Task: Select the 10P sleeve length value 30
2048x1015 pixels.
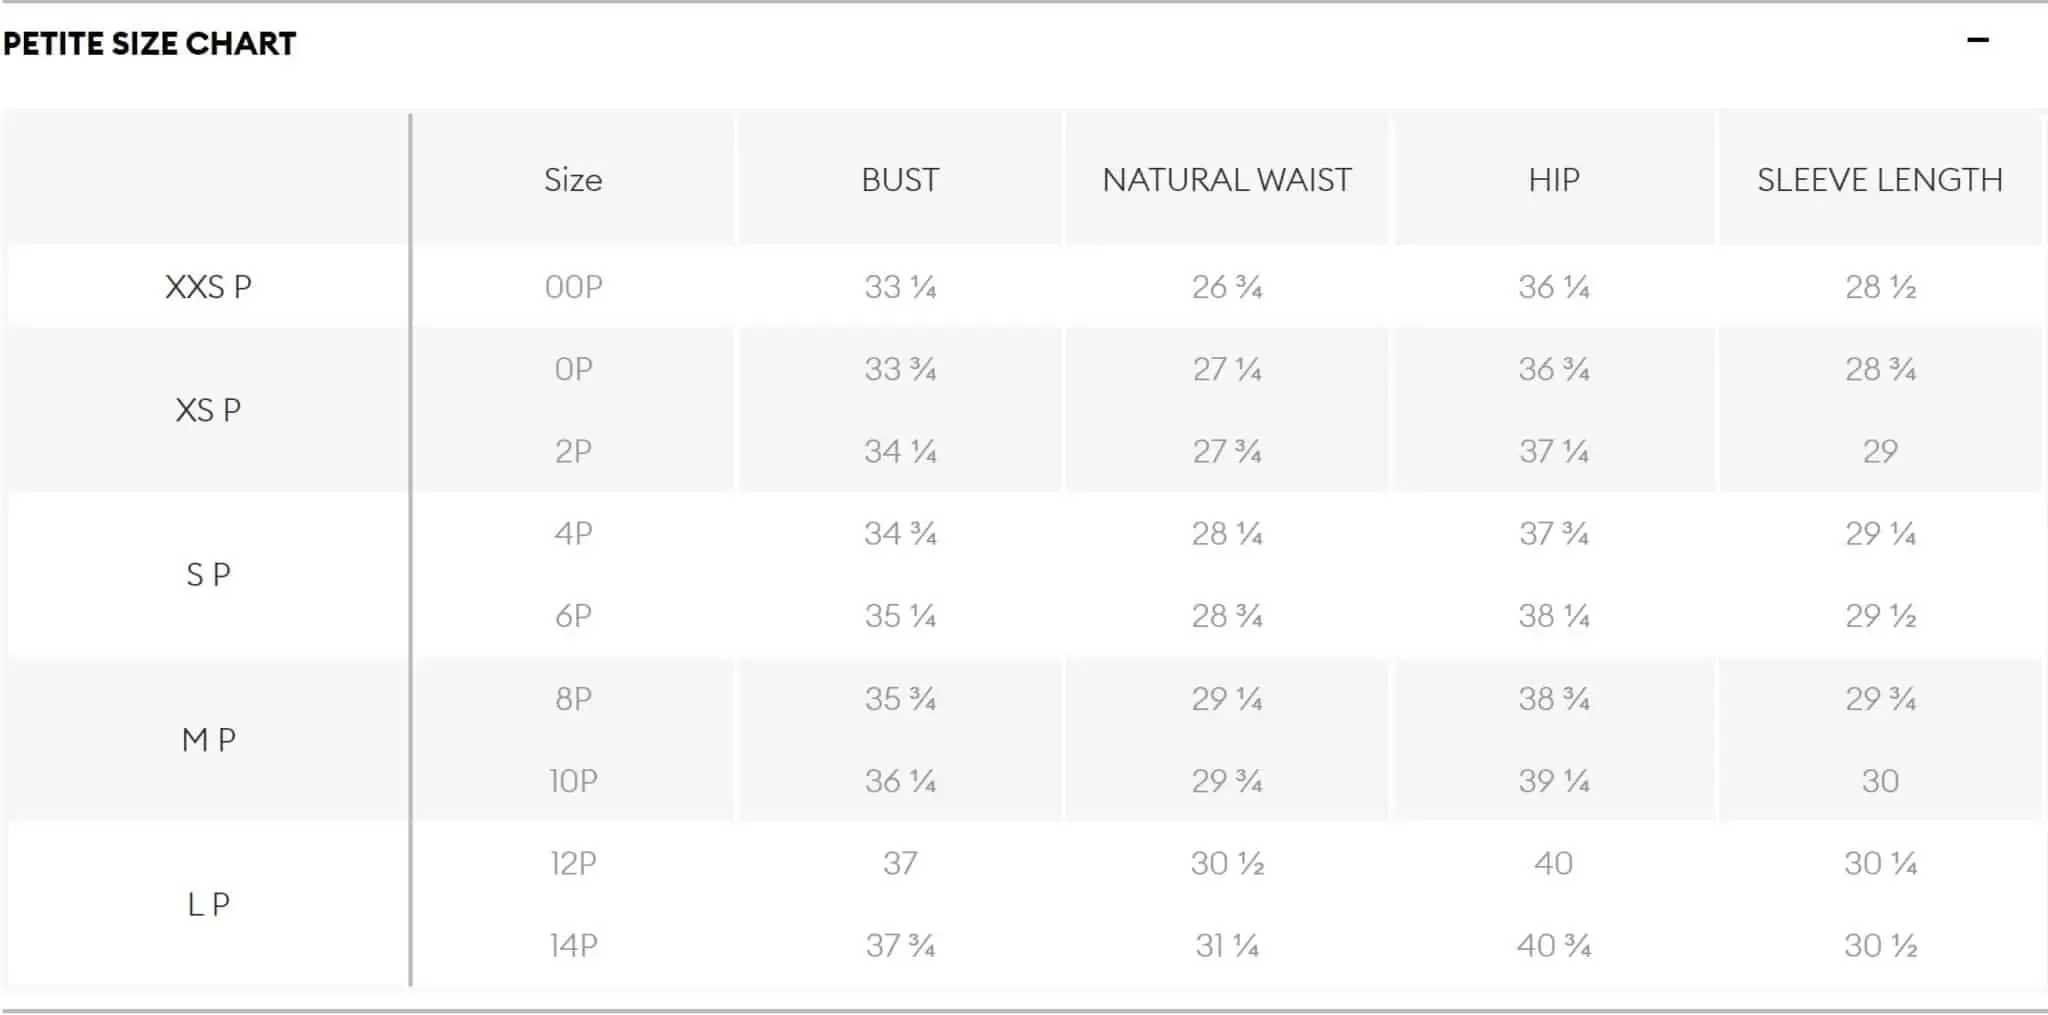Action: tap(1880, 781)
